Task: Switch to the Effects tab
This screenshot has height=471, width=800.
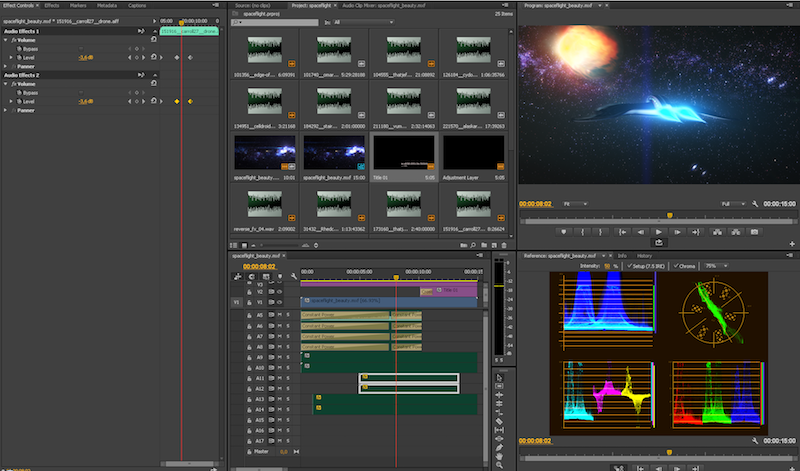Action: [52, 5]
